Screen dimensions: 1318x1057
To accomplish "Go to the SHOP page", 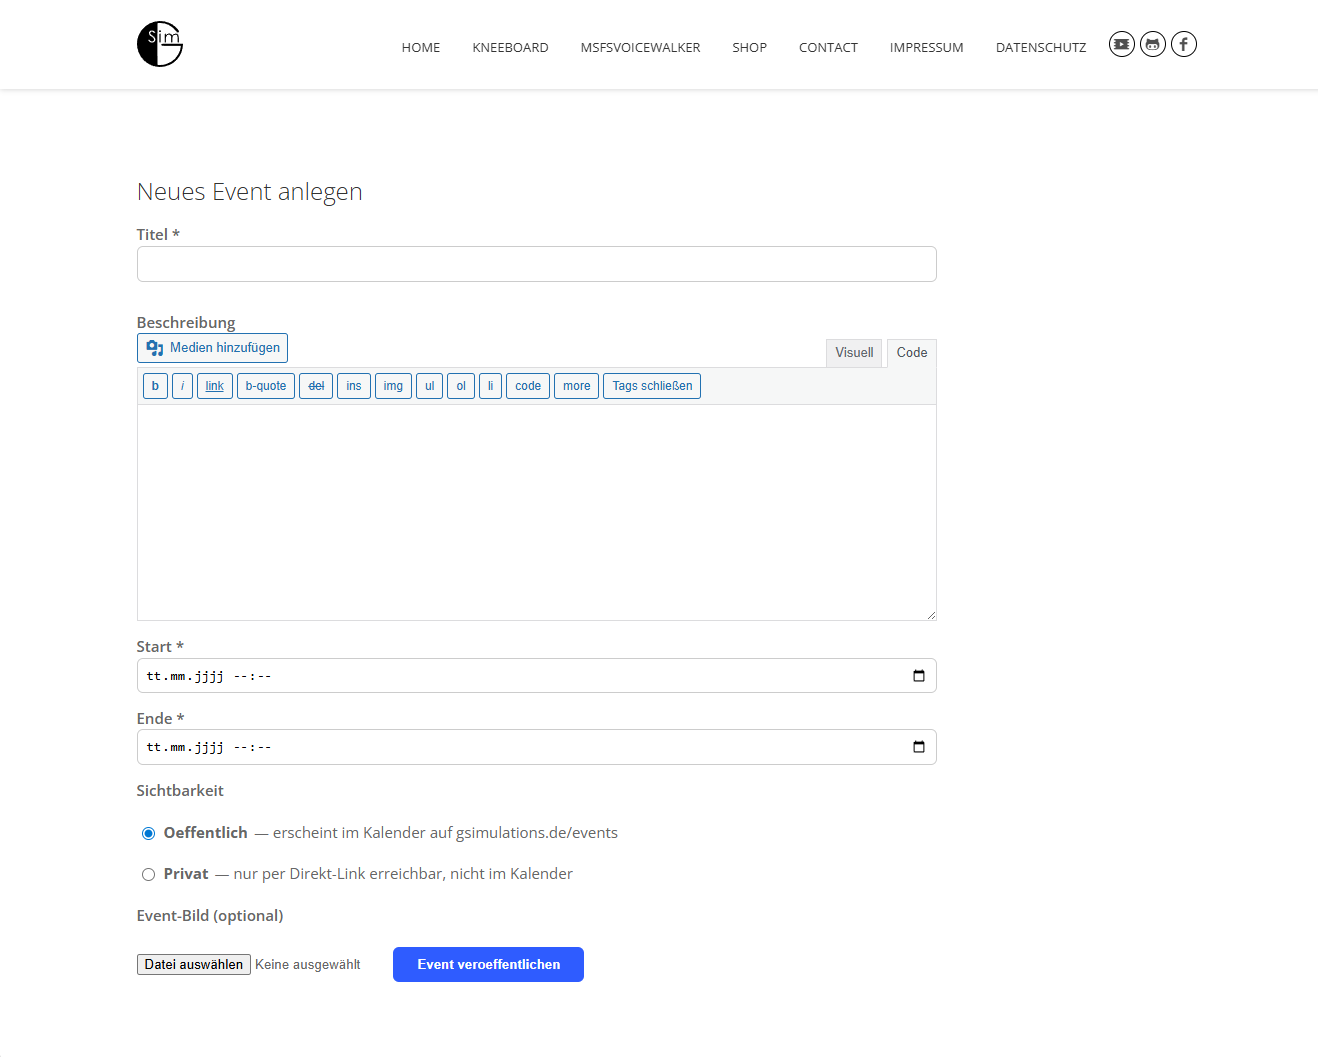I will pos(749,47).
